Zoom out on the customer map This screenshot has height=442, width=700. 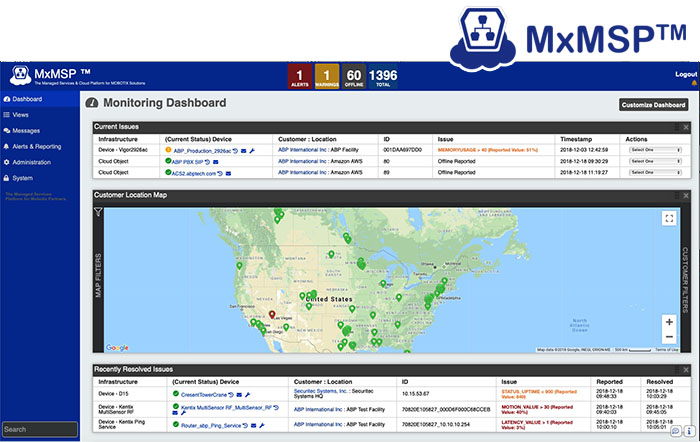coord(669,337)
